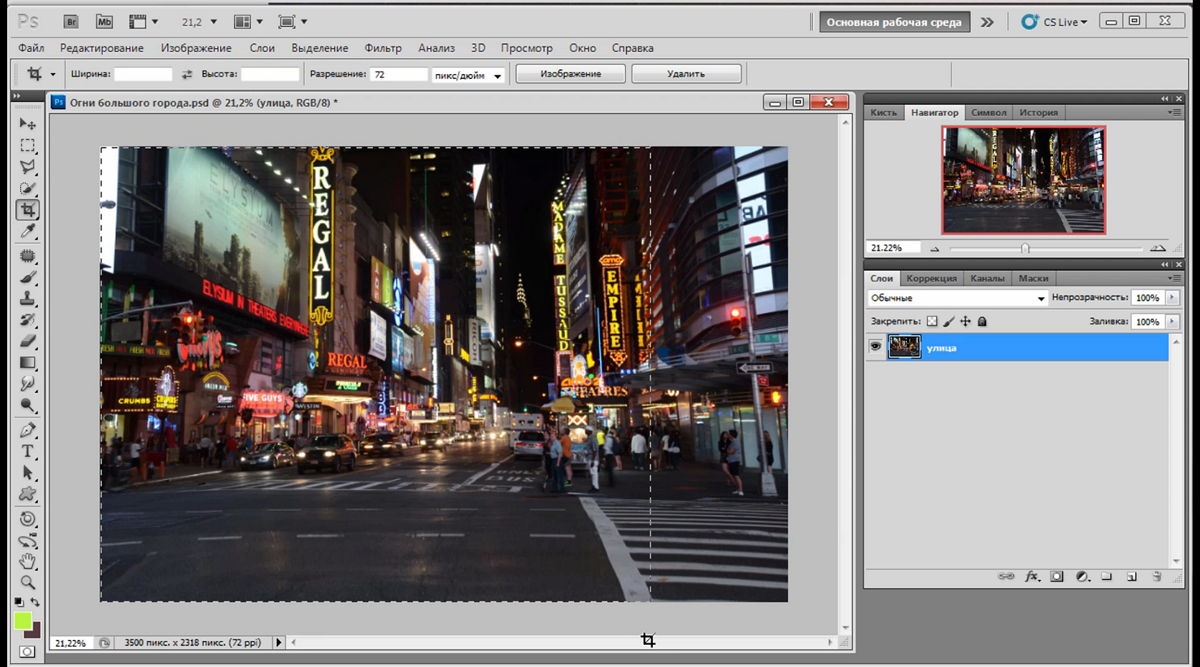Create a new layer
Viewport: 1200px width, 667px height.
tap(1132, 576)
